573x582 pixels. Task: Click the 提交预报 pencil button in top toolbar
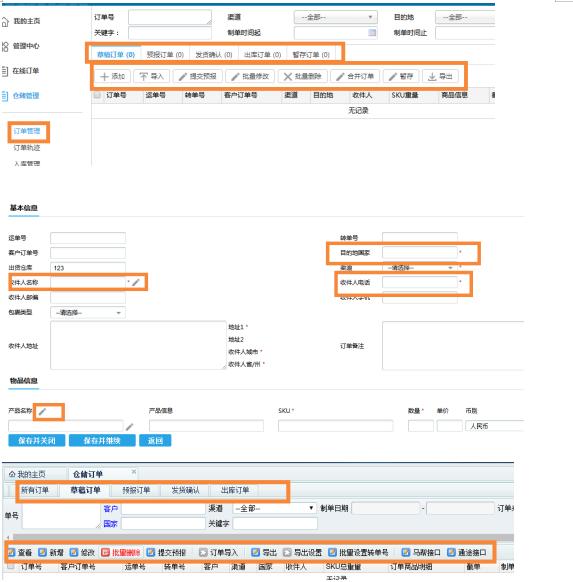197,76
